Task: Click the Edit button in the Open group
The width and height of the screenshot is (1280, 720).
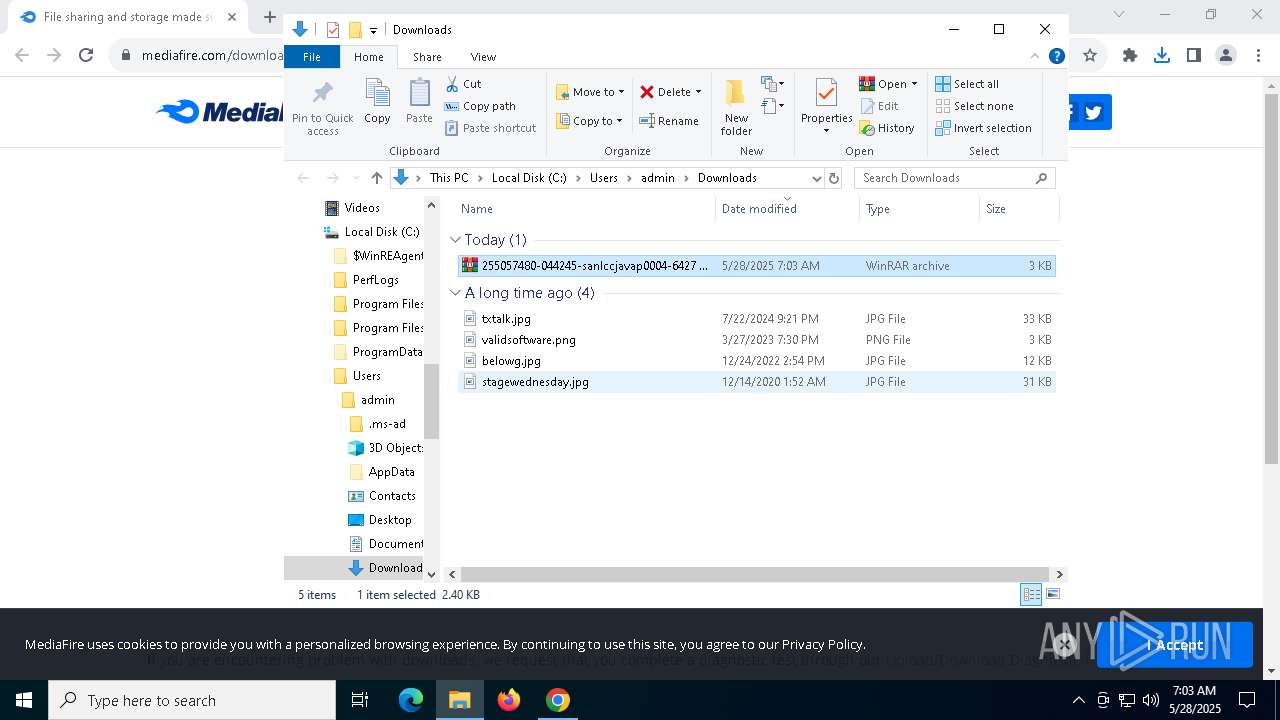Action: [x=879, y=106]
